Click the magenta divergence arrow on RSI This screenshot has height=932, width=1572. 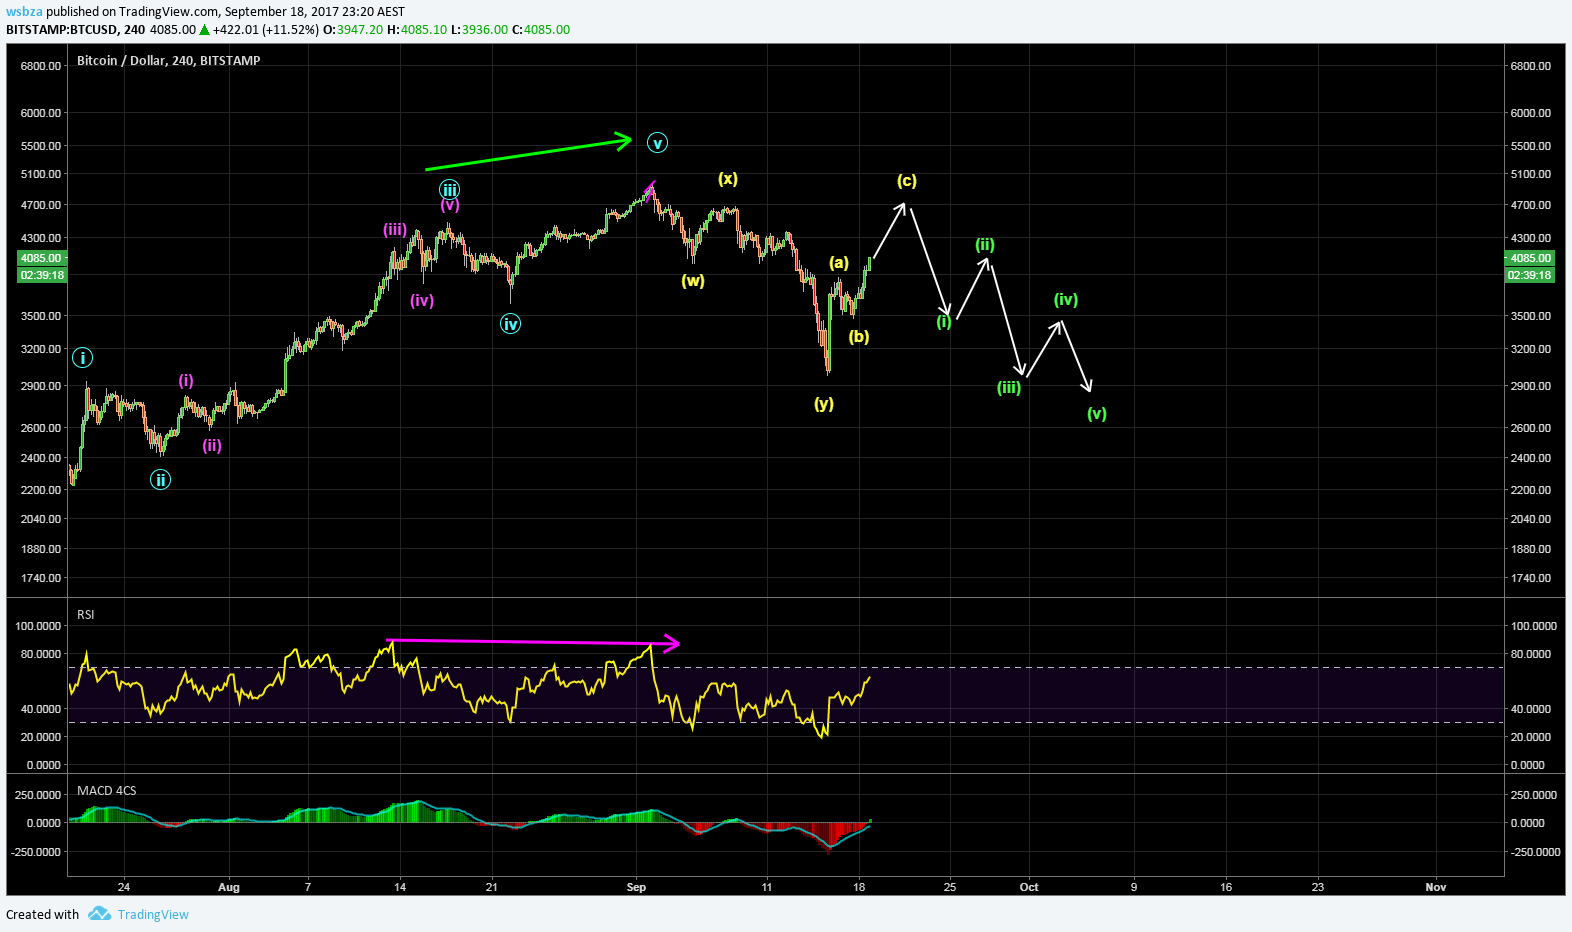[x=533, y=642]
